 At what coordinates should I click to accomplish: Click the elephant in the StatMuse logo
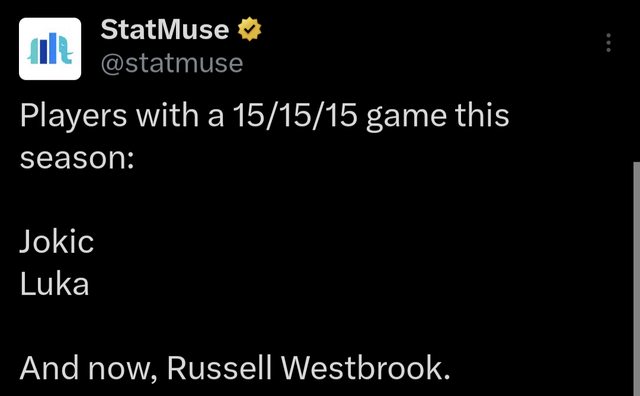coord(64,50)
